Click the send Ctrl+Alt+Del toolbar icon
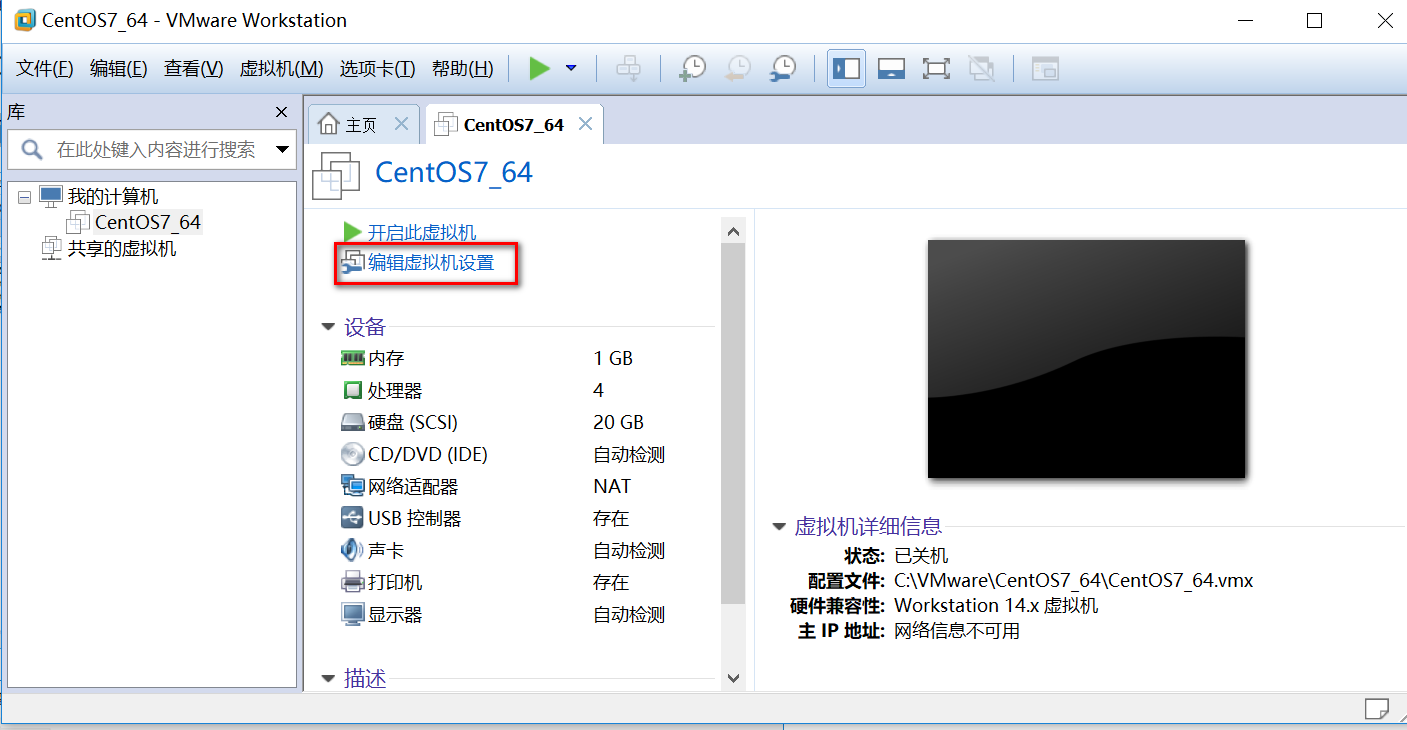The width and height of the screenshot is (1407, 730). [x=628, y=68]
